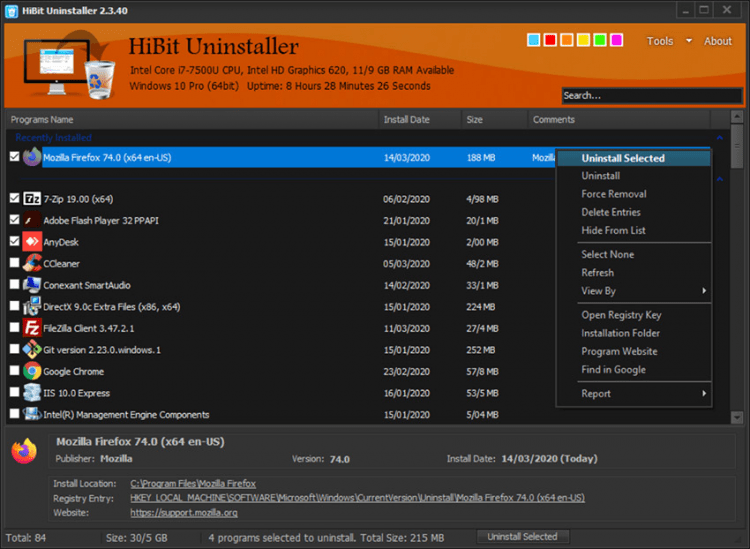Pick the green theme color swatch
Screen dimensions: 750x549
point(600,40)
